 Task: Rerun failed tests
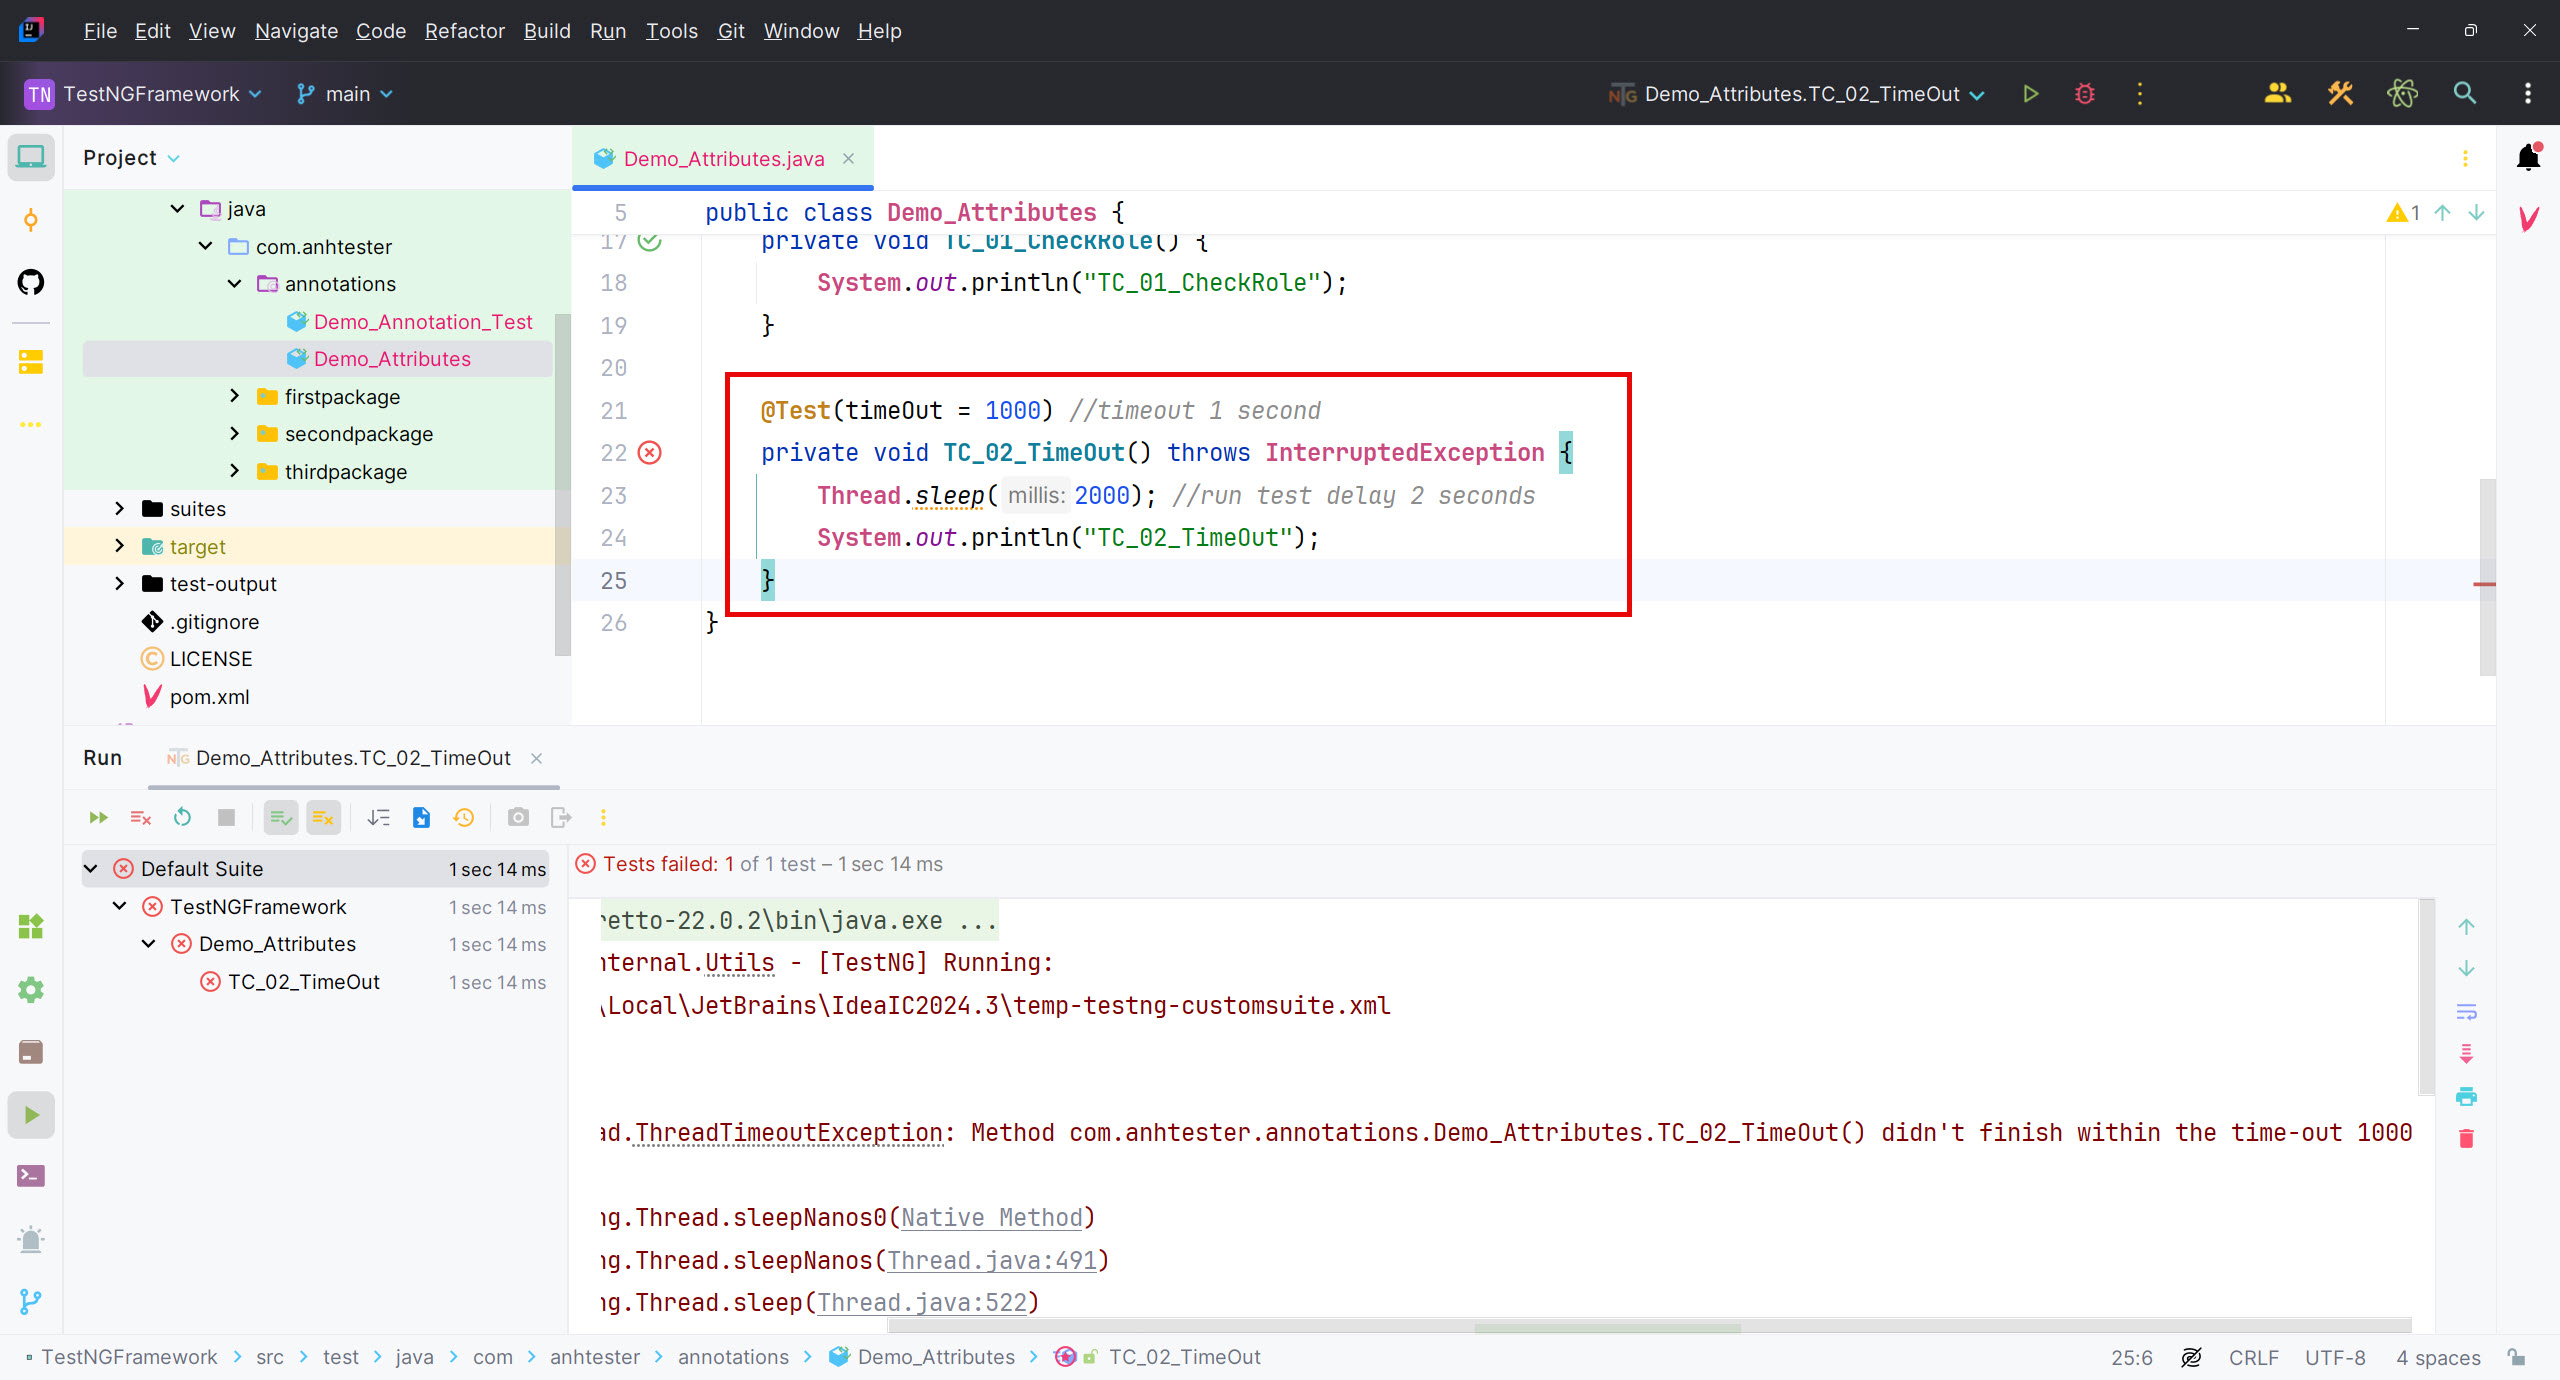[x=140, y=818]
